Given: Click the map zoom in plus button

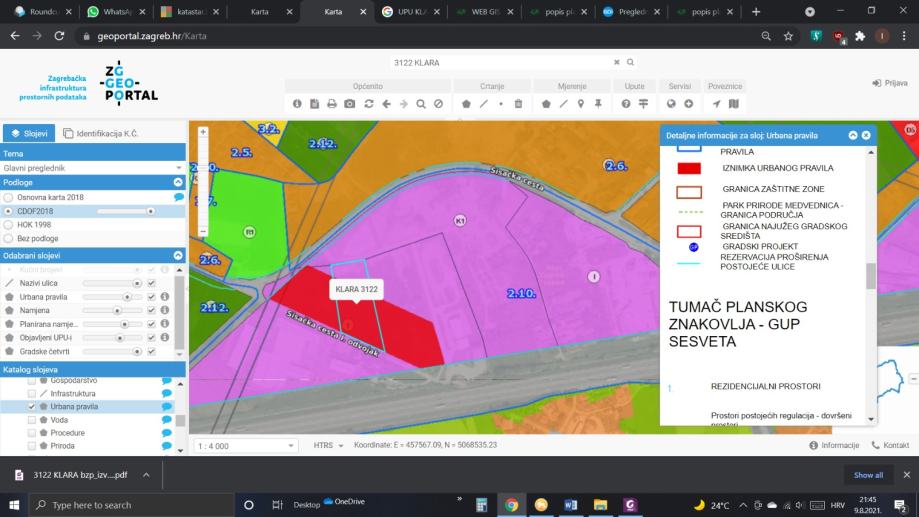Looking at the screenshot, I should 203,132.
